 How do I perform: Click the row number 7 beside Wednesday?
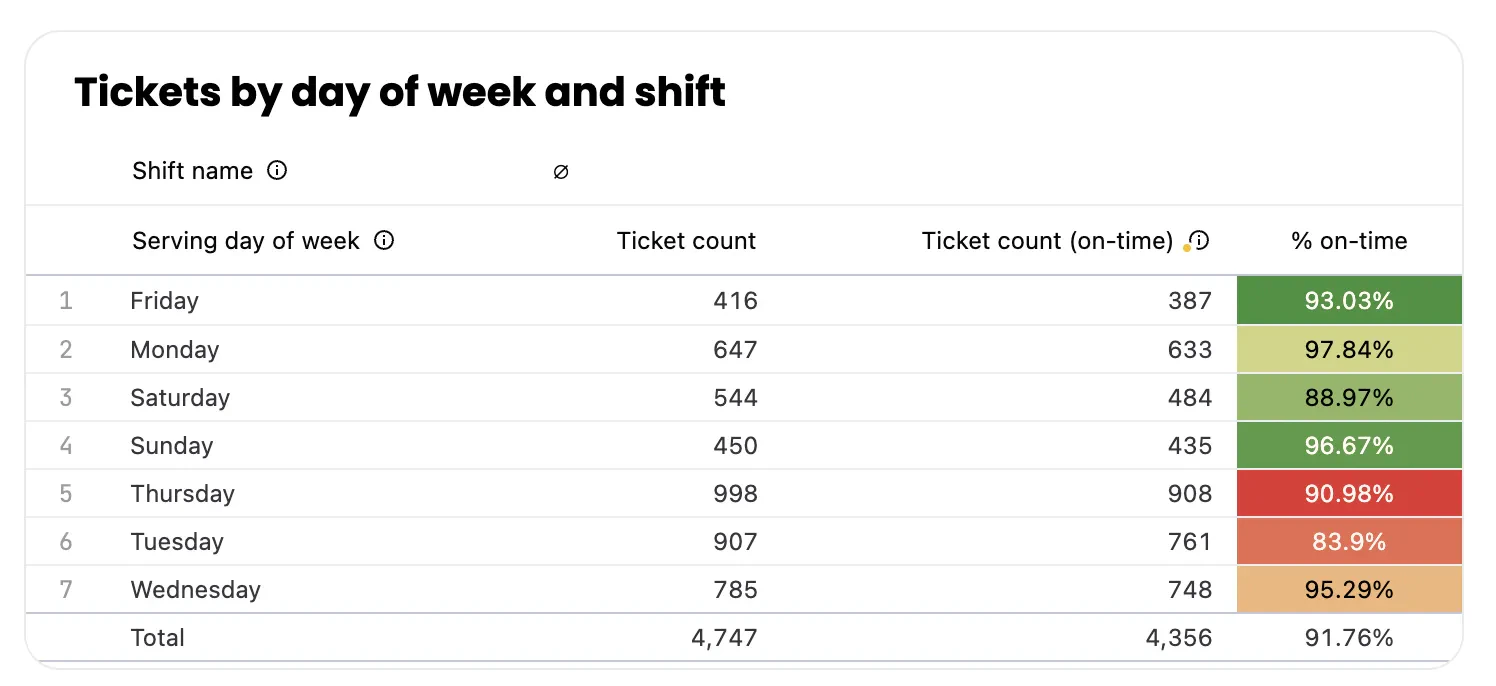click(x=65, y=589)
